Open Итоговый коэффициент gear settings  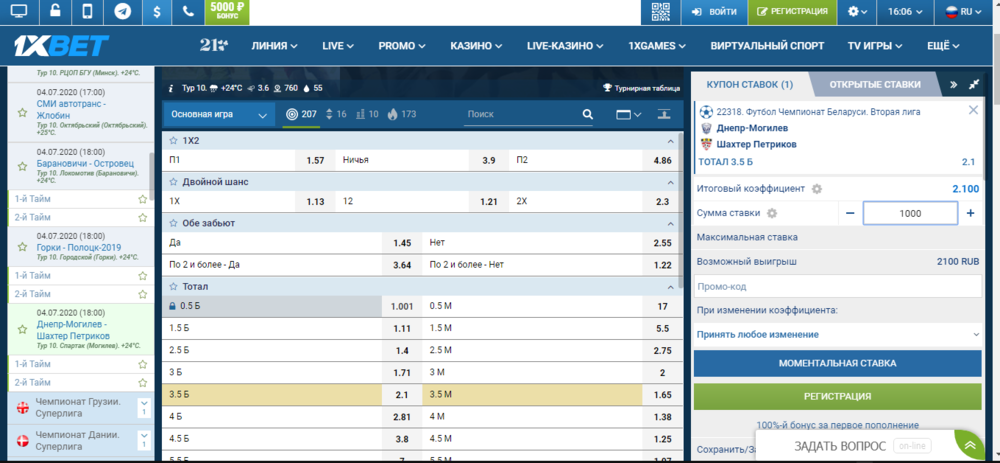[x=816, y=189]
